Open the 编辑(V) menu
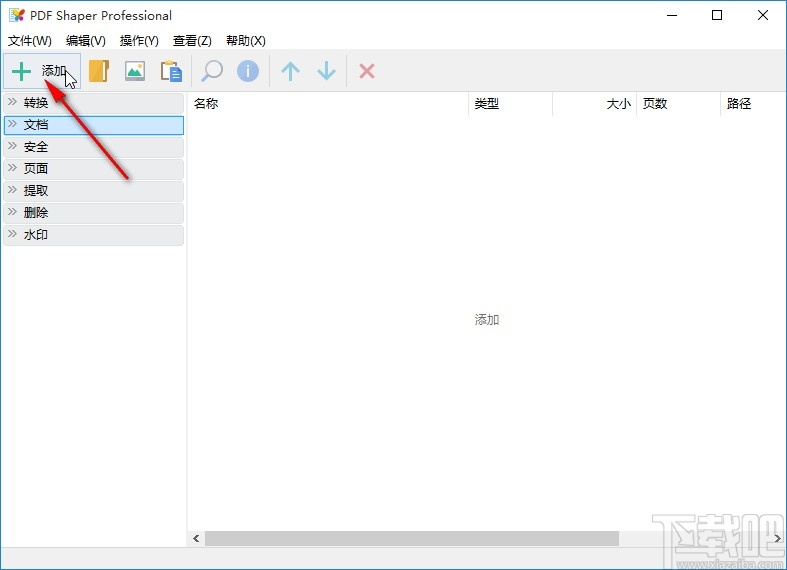Screen dimensions: 787x570 point(85,41)
